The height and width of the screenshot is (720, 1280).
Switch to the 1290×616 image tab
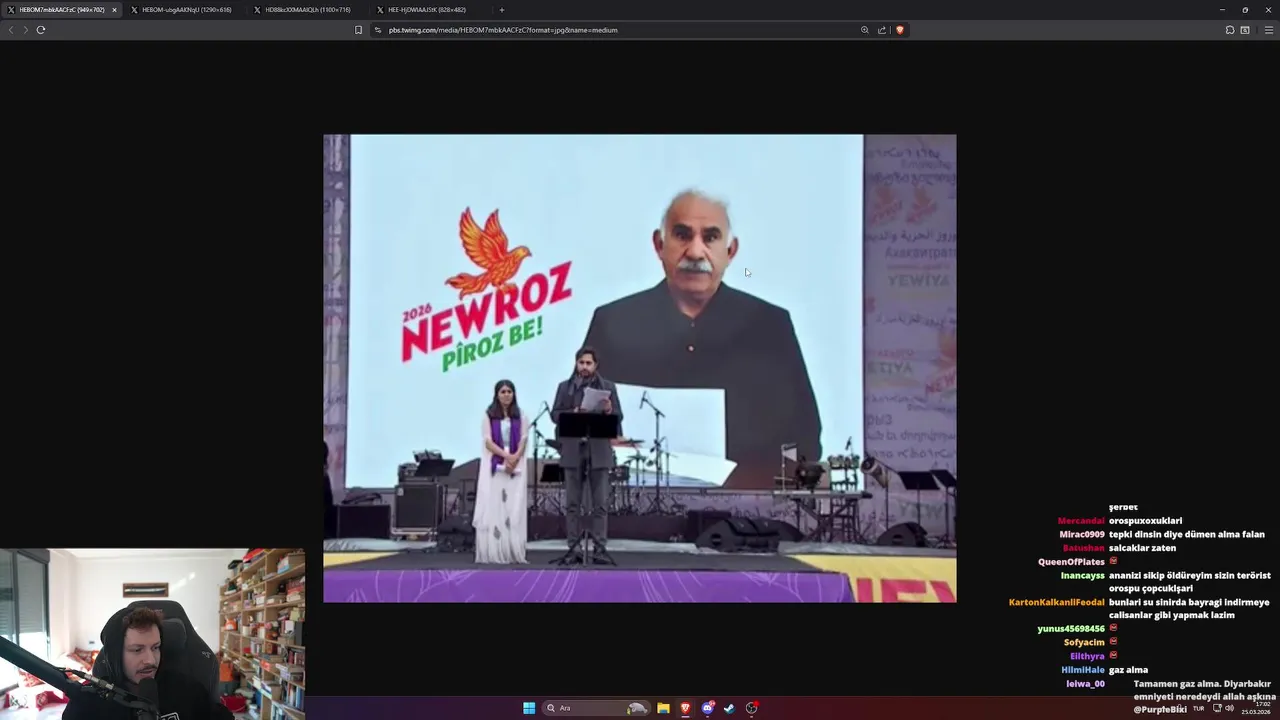point(186,10)
